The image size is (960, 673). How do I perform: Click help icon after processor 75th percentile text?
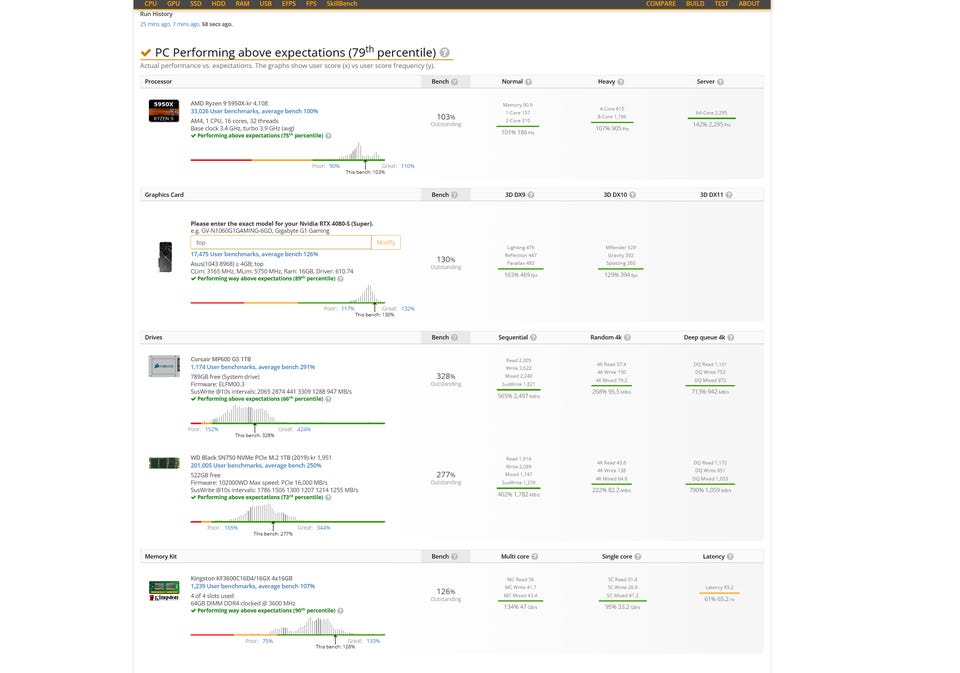click(328, 136)
